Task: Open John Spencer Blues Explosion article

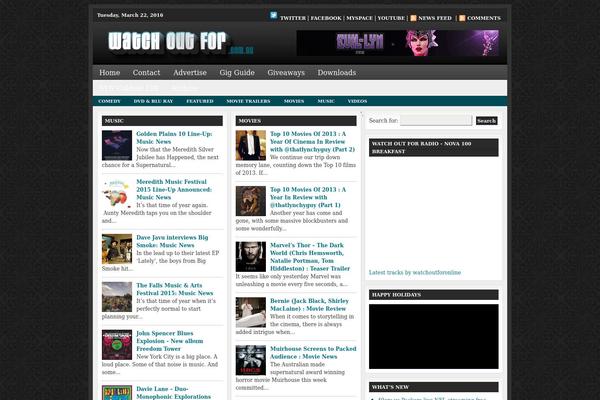Action: pyautogui.click(x=170, y=341)
